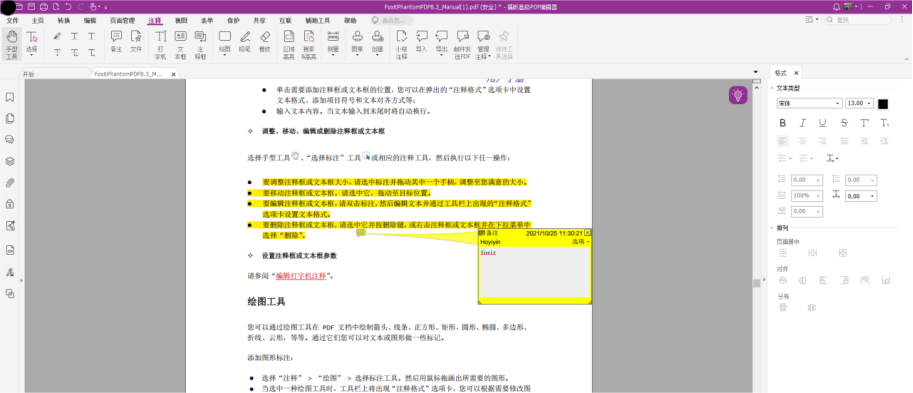Click the Undo arrow in title bar
Viewport: 913px width, 393px height.
pyautogui.click(x=68, y=6)
